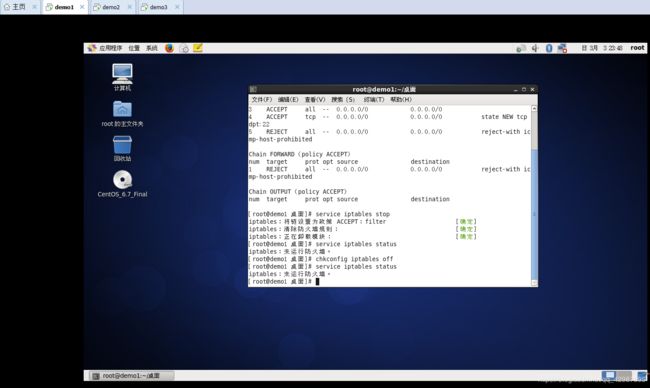
Task: Click the terminal vertical scrollbar thumb
Action: coord(534,214)
